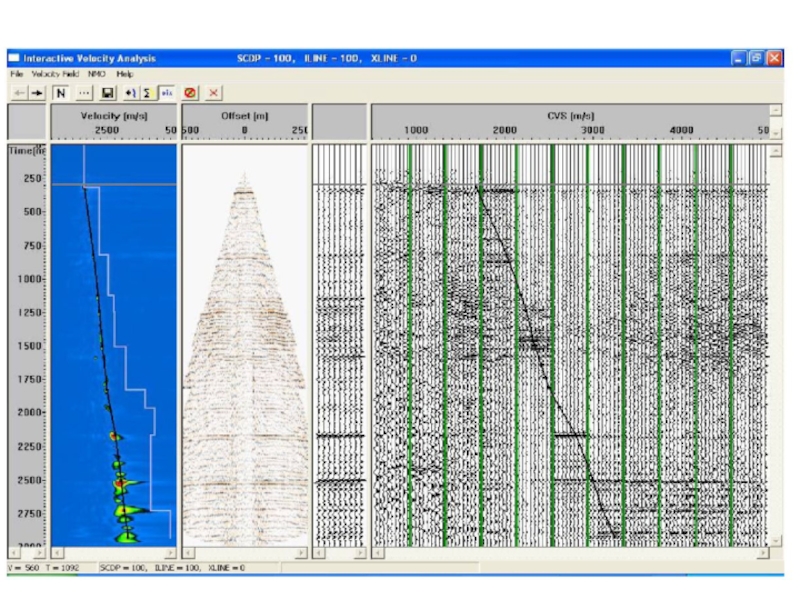Save velocities using the floppy disk icon

[108, 92]
